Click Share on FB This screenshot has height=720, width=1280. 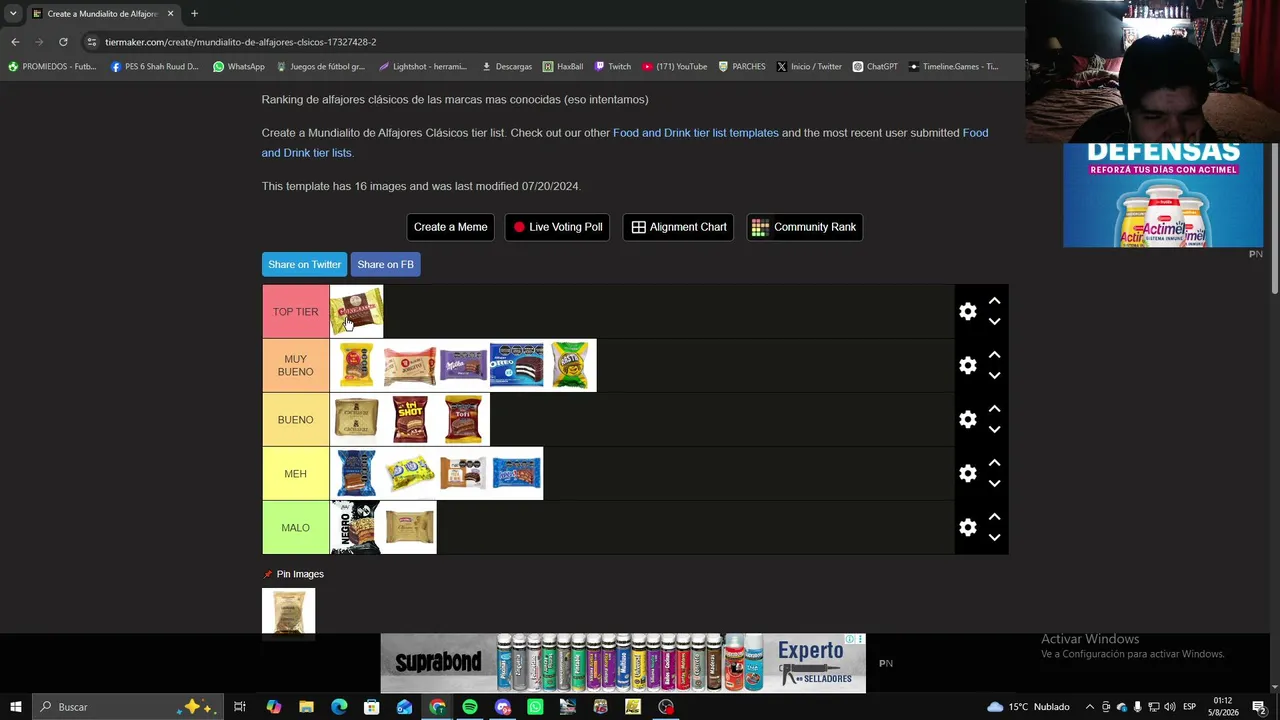385,264
